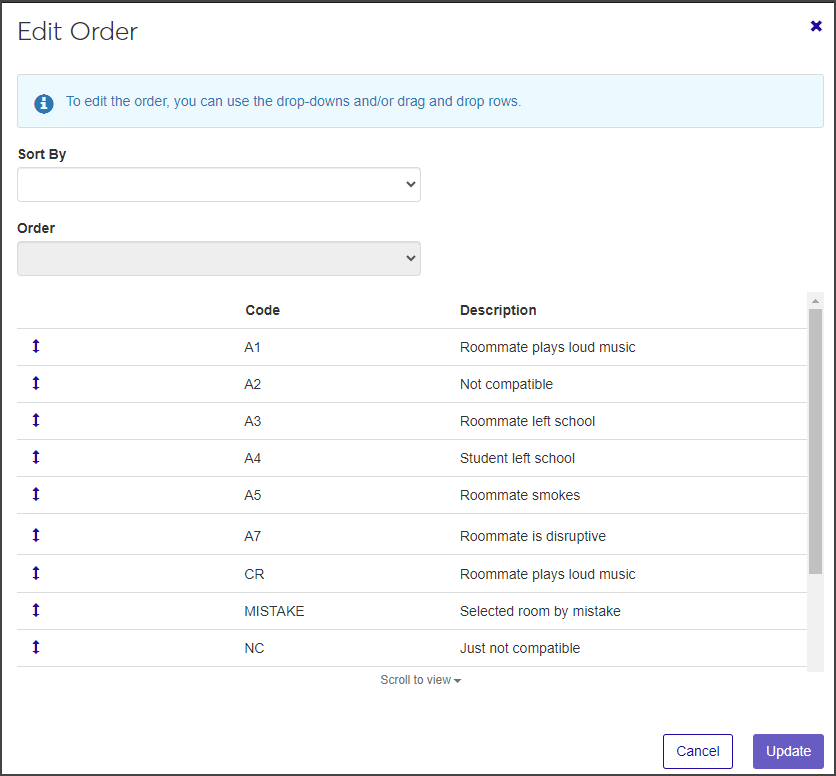The width and height of the screenshot is (836, 776).
Task: Close the Edit Order dialog
Action: 816,26
